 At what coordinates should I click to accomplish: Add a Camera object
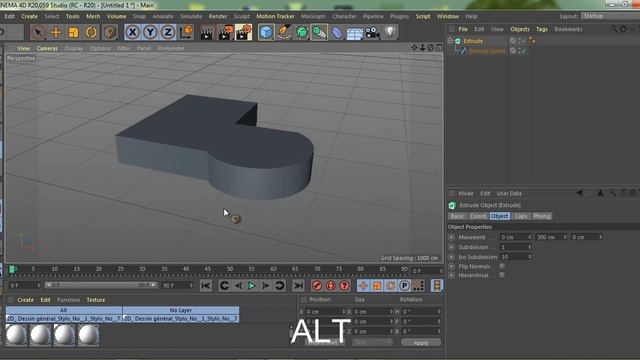coord(372,32)
